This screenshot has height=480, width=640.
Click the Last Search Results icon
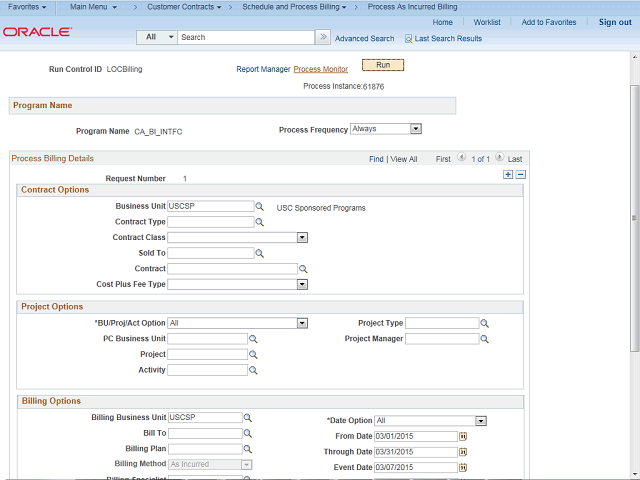(408, 38)
